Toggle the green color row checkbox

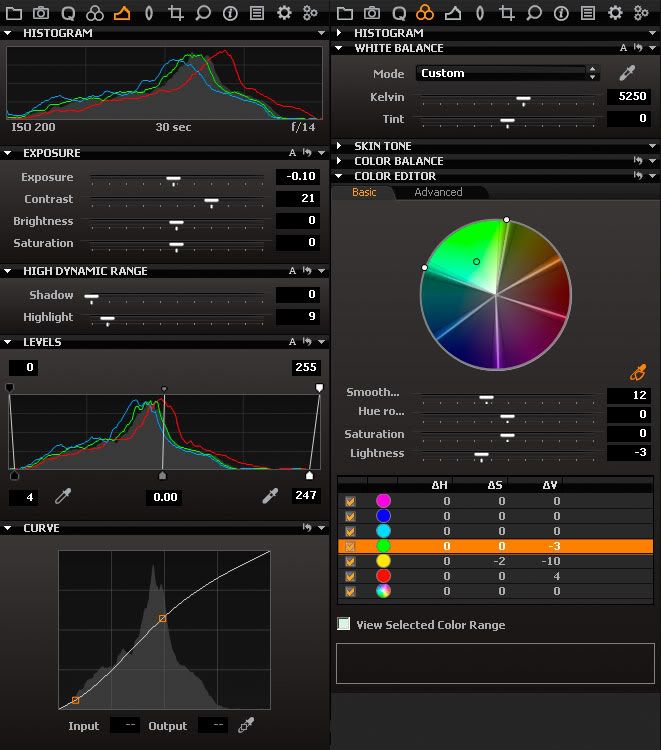coord(350,546)
